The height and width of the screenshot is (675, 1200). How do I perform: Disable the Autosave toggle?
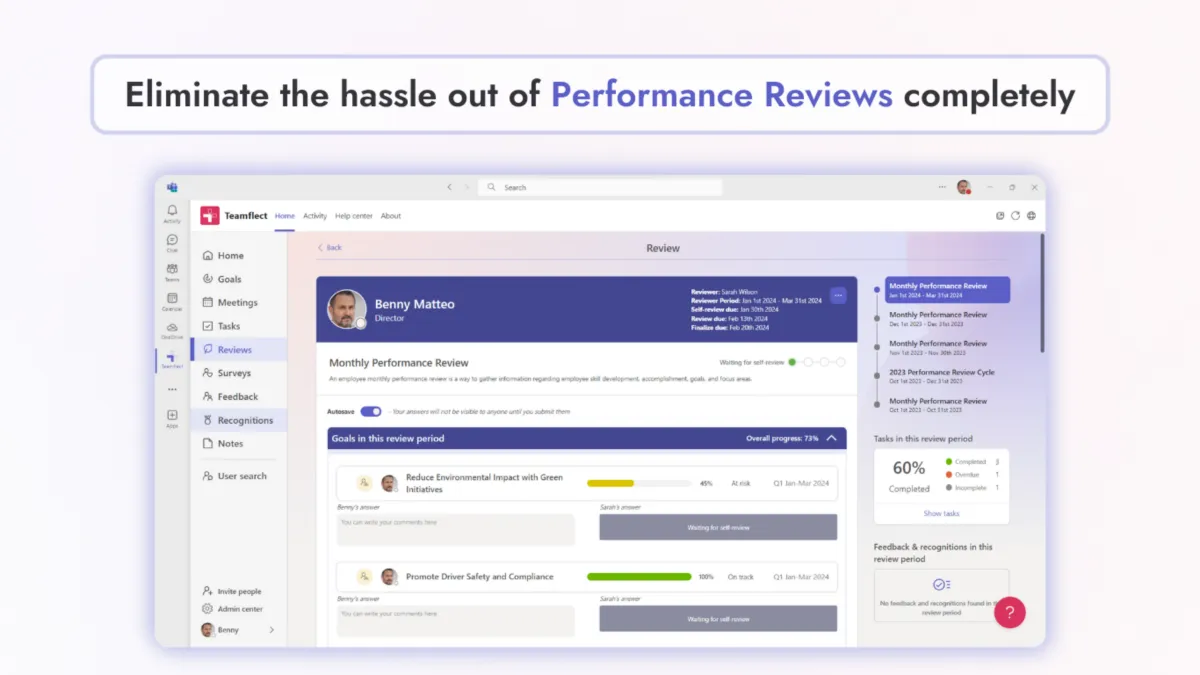point(370,411)
